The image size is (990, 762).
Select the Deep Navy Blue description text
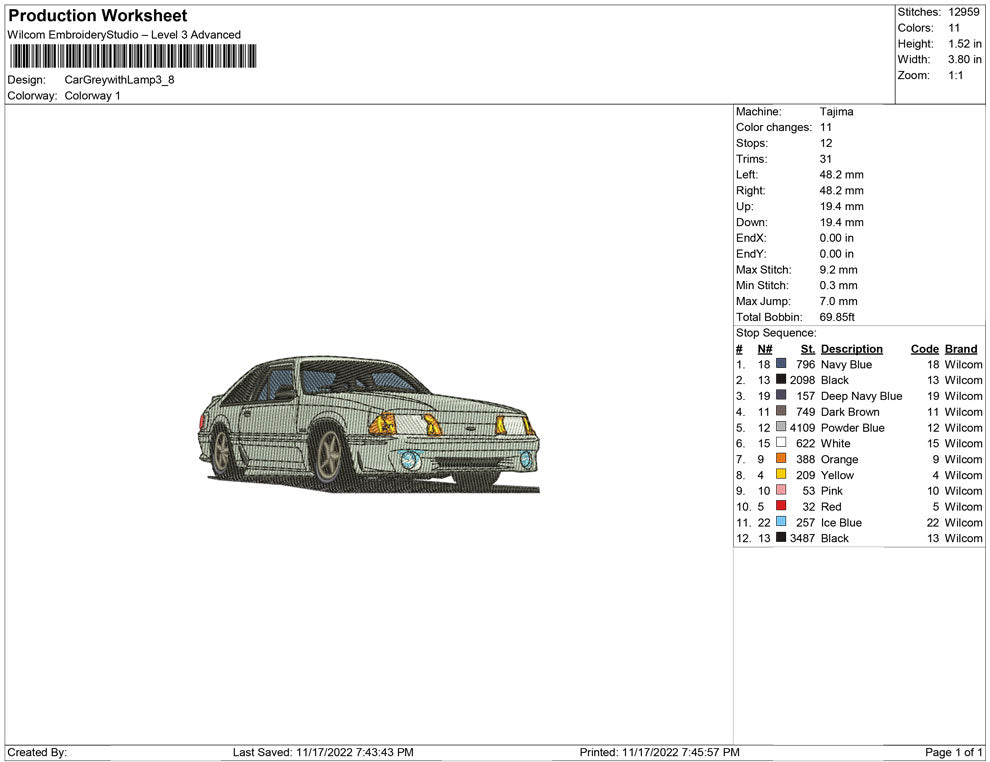point(861,396)
